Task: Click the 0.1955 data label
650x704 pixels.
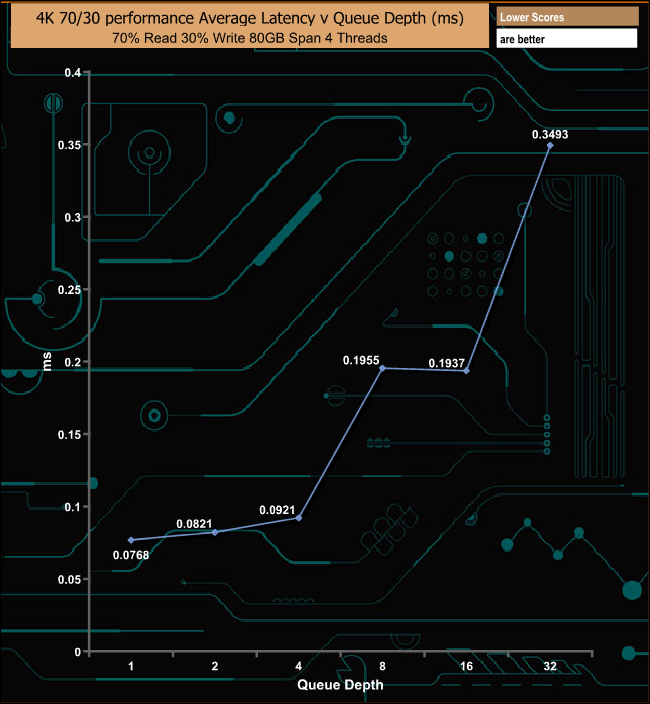Action: pyautogui.click(x=361, y=360)
